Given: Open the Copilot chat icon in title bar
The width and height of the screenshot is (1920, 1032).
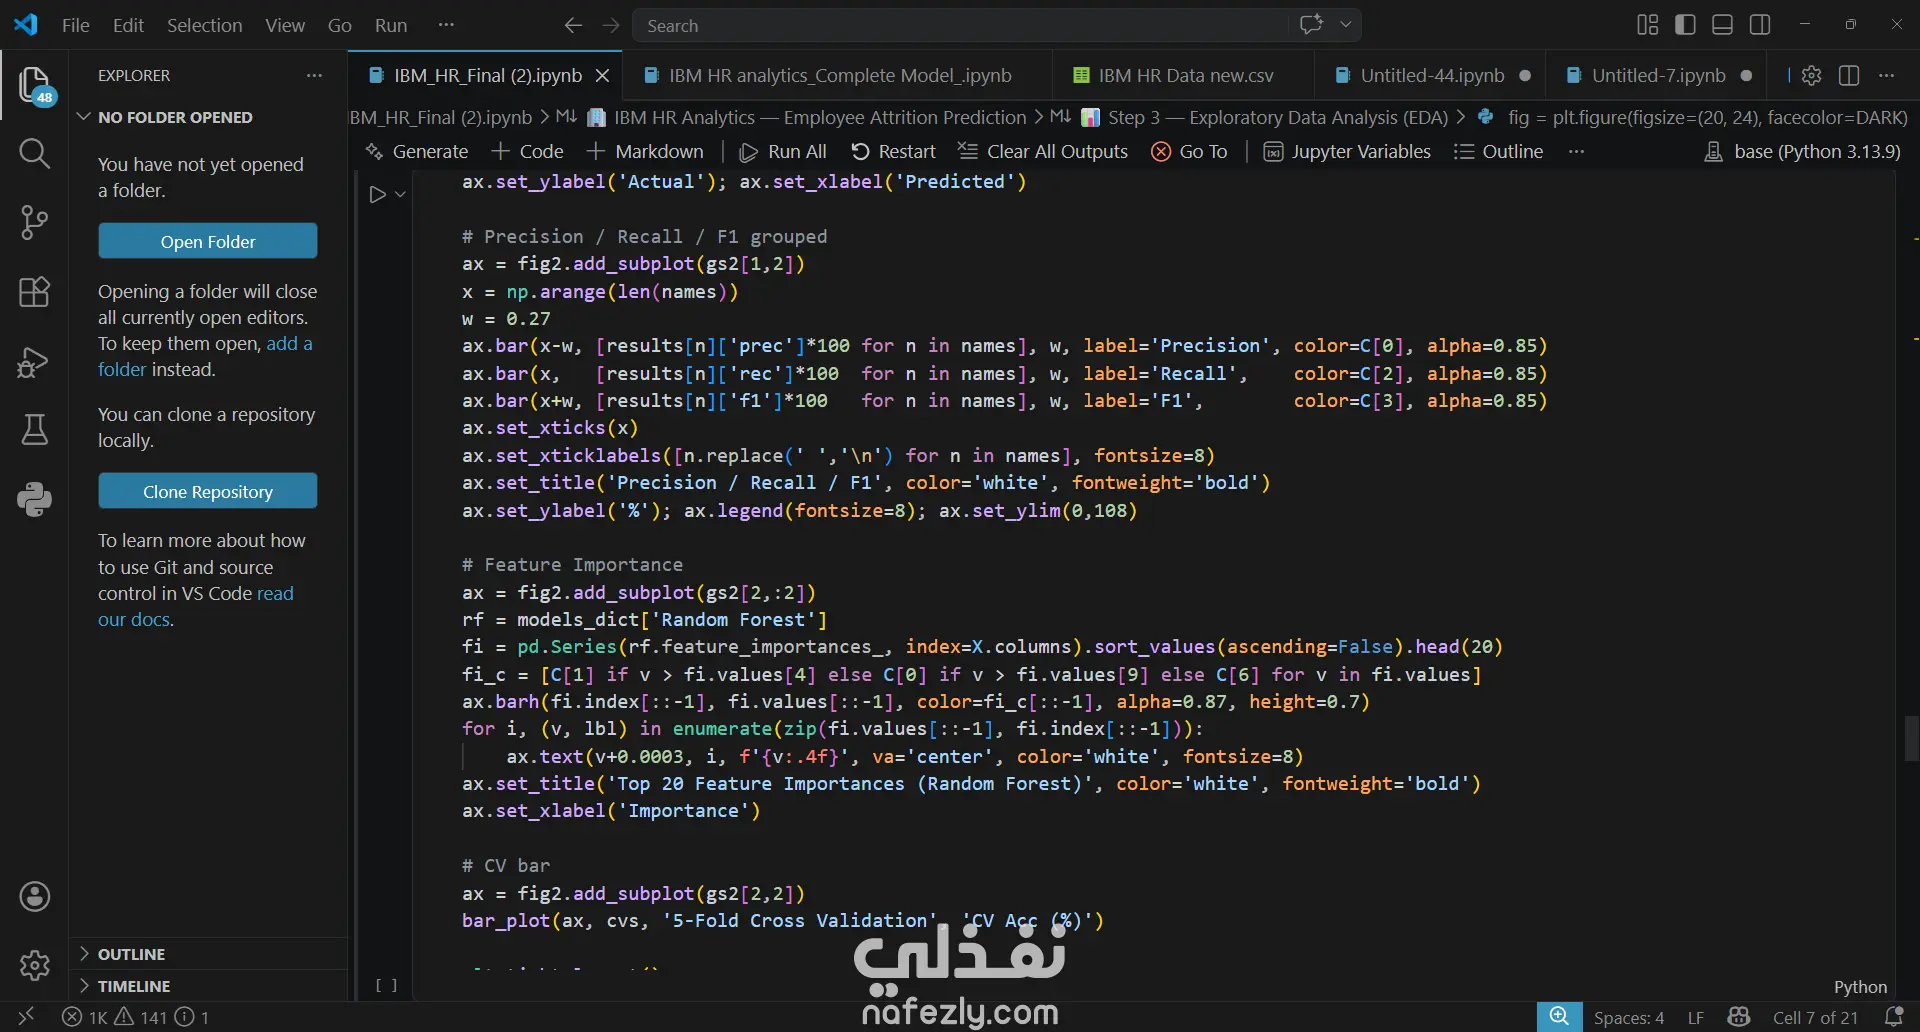Looking at the screenshot, I should [x=1311, y=25].
